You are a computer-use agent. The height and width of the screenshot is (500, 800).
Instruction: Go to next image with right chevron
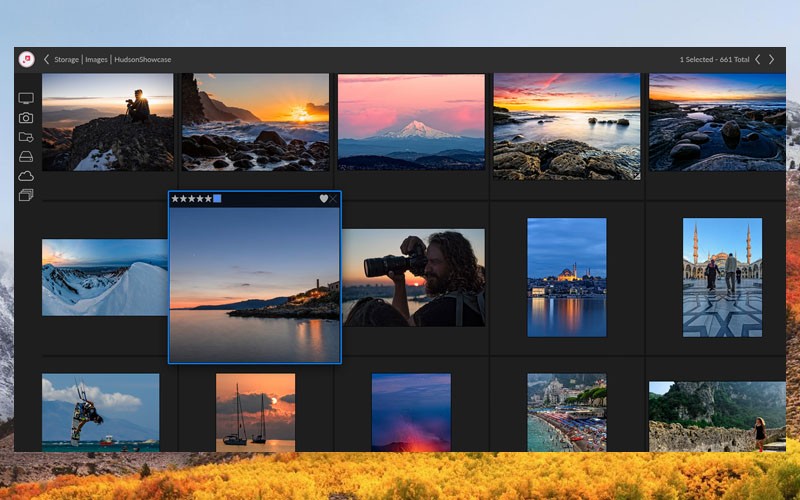click(771, 60)
